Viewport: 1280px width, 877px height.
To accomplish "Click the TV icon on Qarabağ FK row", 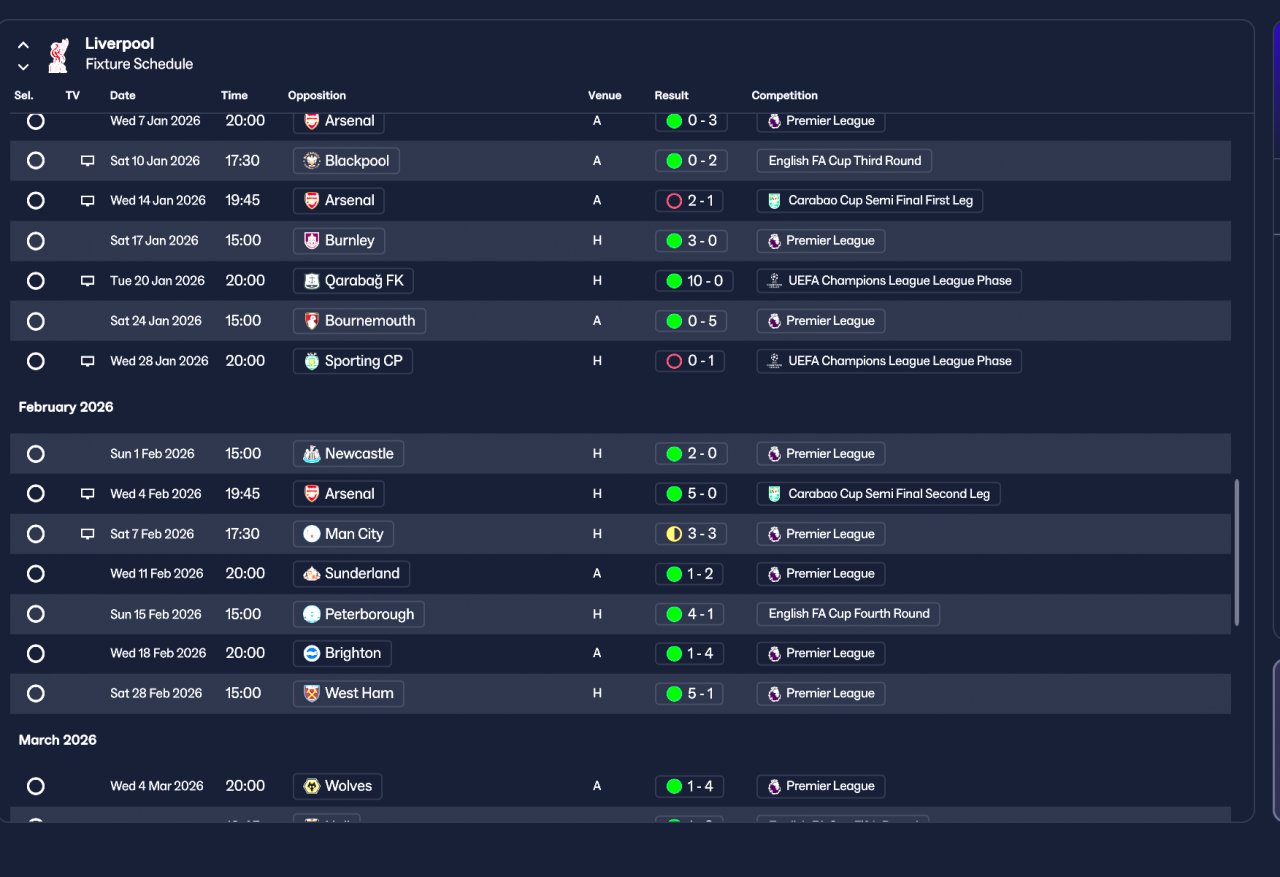I will (x=88, y=281).
